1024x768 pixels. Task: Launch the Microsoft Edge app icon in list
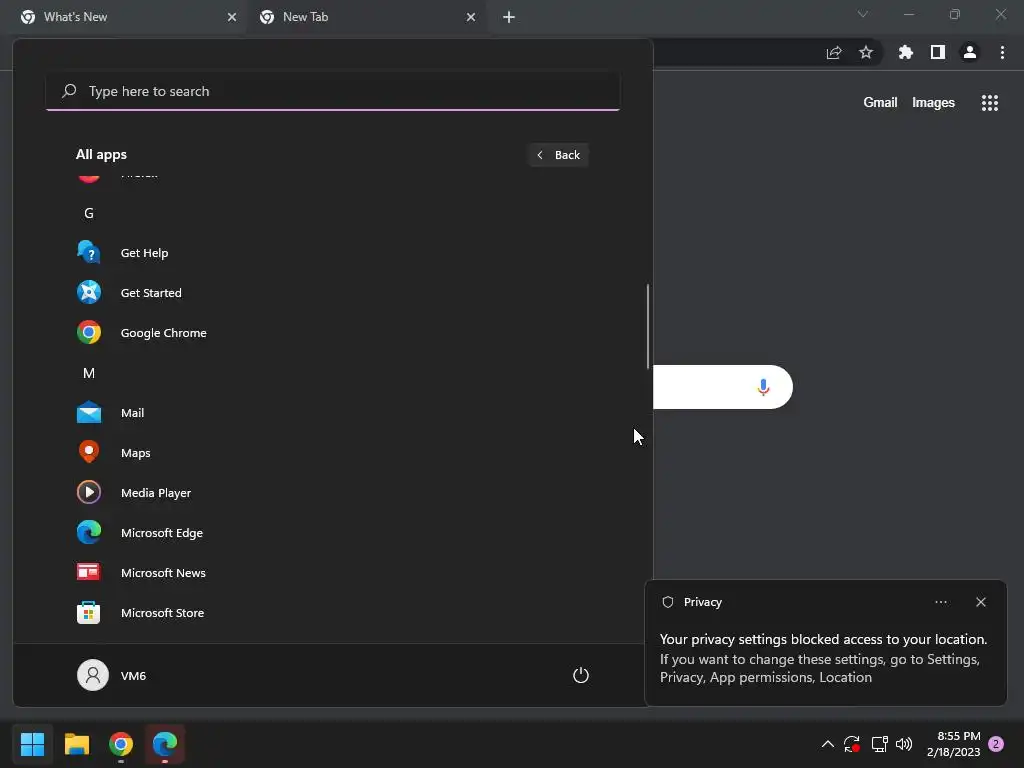tap(89, 532)
